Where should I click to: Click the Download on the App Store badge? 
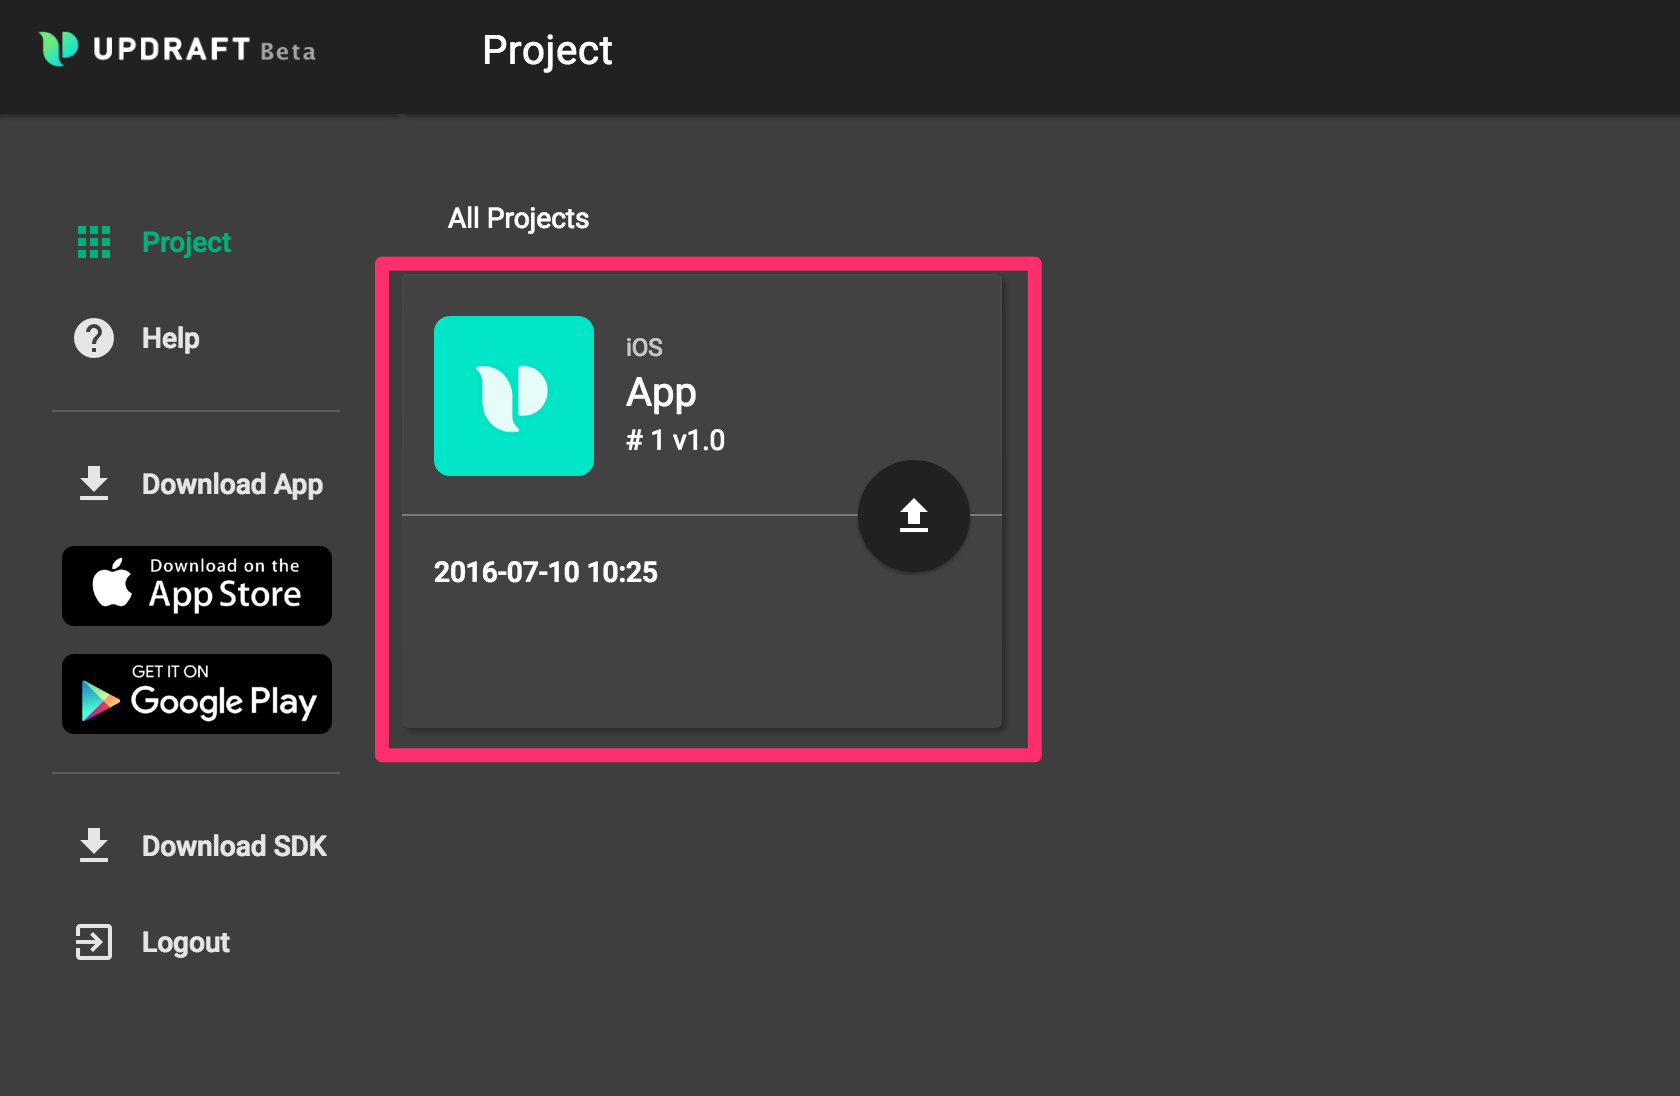pyautogui.click(x=196, y=586)
